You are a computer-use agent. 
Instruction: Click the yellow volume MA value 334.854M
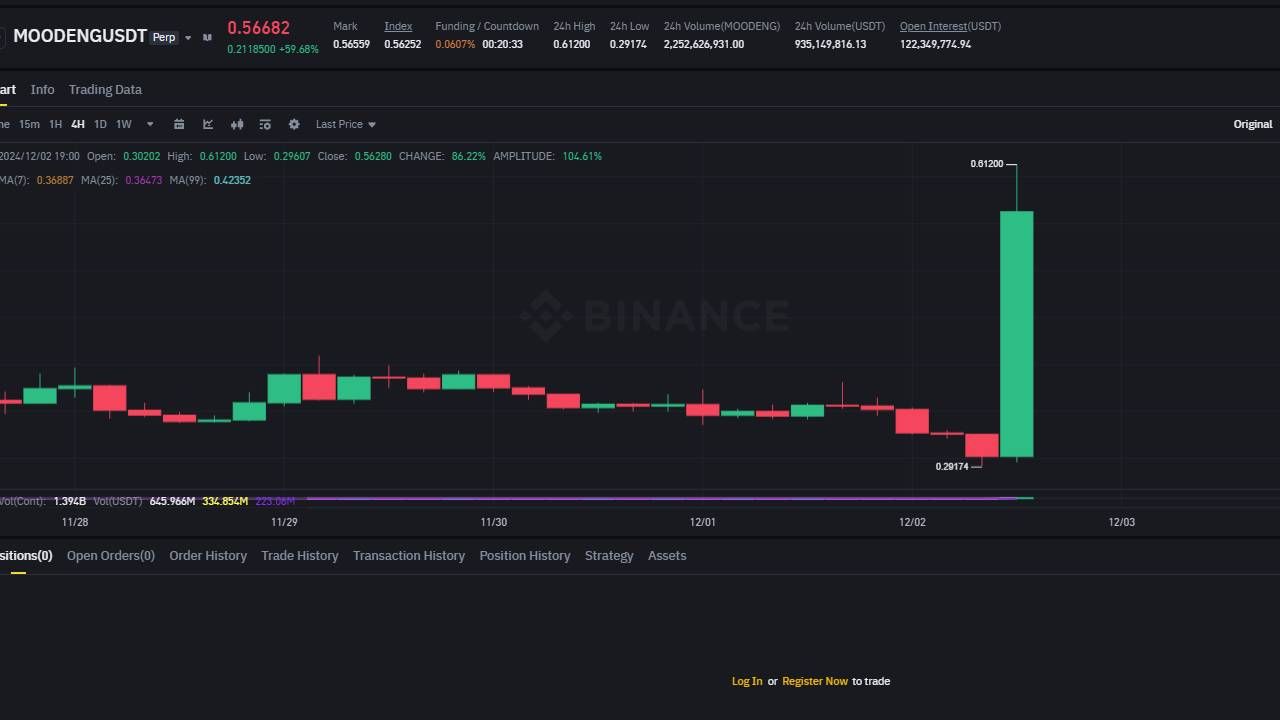(x=225, y=501)
